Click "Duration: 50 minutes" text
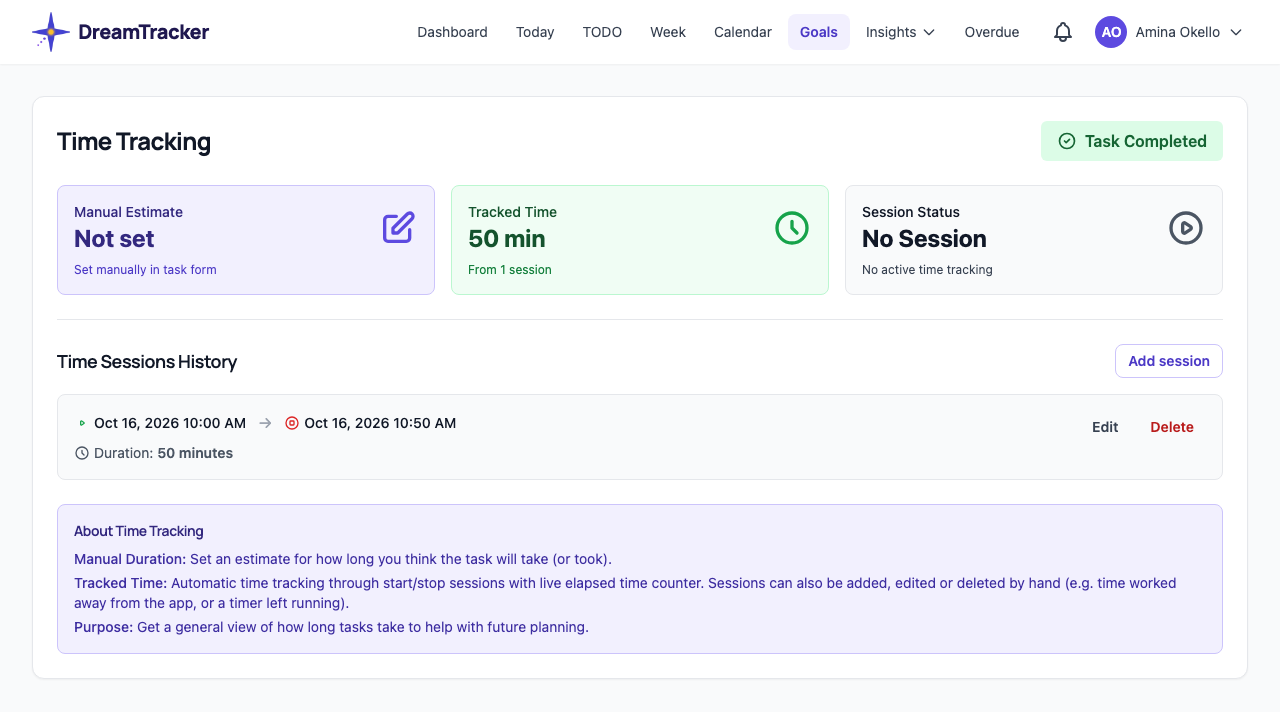 163,453
